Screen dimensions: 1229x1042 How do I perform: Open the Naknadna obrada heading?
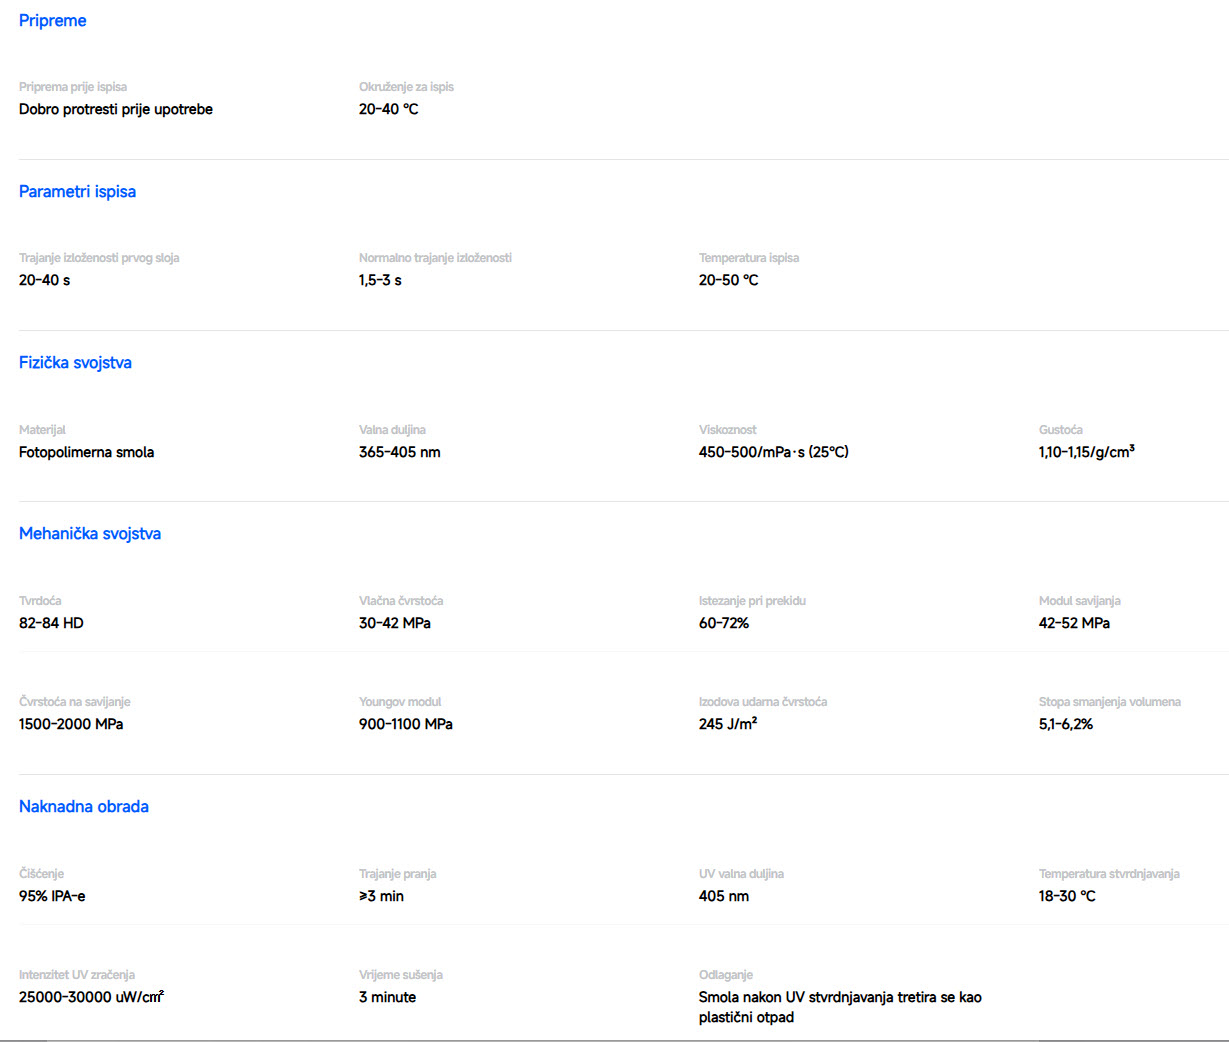[x=83, y=807]
